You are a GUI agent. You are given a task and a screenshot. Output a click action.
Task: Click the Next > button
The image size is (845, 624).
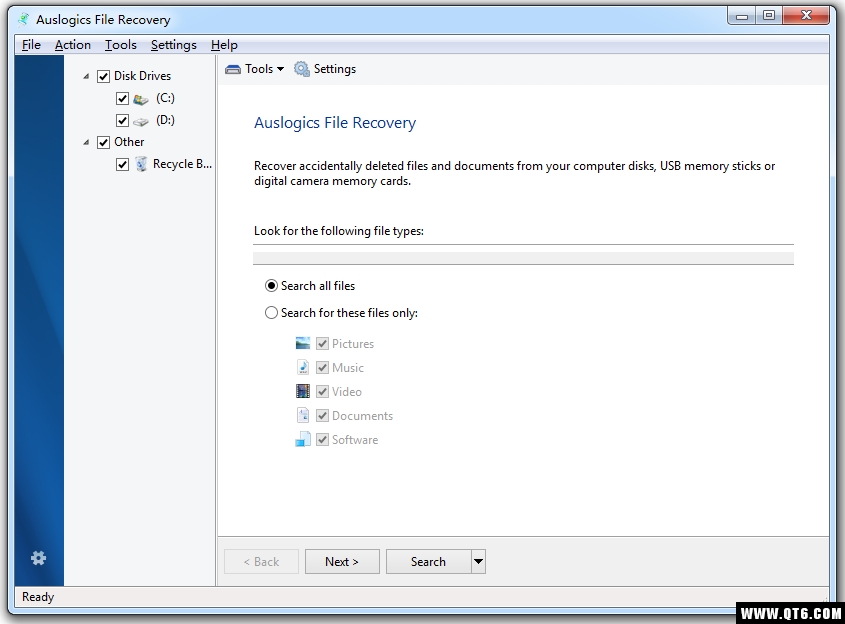342,561
